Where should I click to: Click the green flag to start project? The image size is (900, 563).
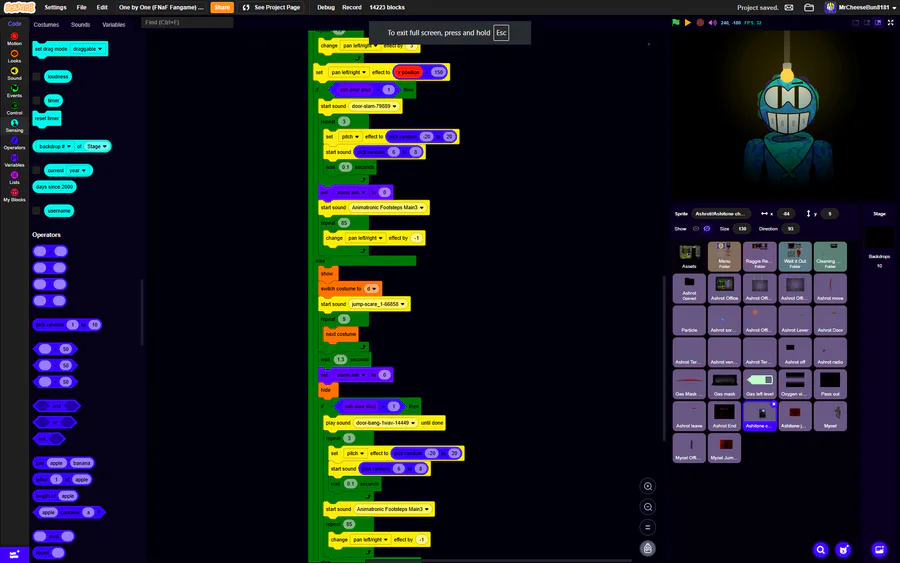point(676,22)
